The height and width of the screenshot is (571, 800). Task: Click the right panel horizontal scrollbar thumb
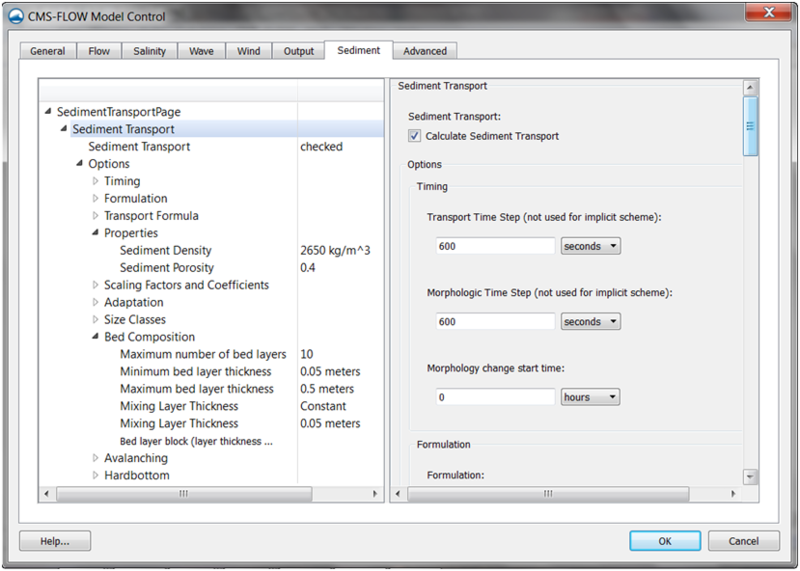point(548,493)
